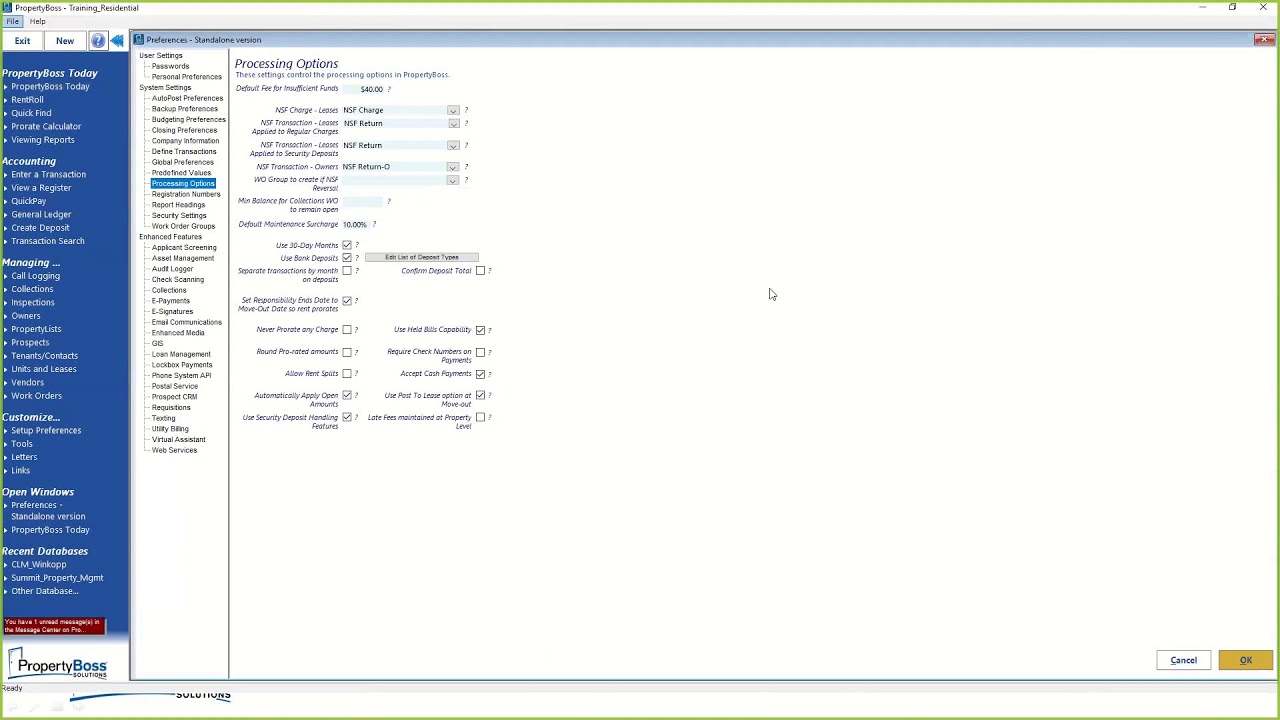This screenshot has width=1280, height=720.
Task: Click help mark beside WO Group dropdown
Action: click(x=466, y=180)
